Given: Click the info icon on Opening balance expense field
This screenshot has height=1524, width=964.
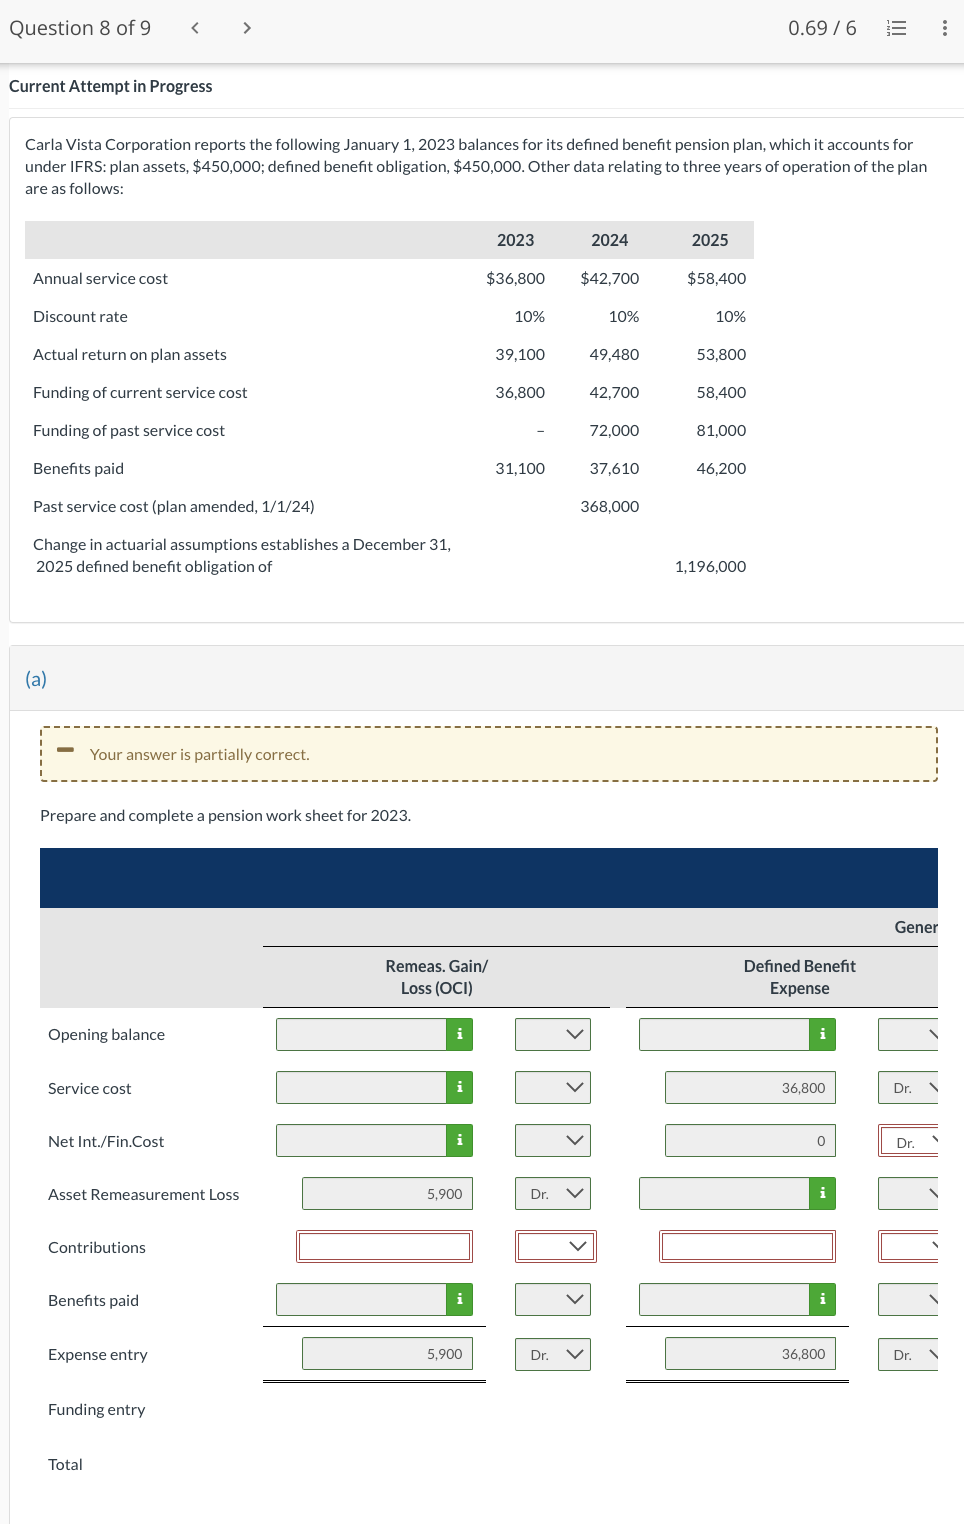Looking at the screenshot, I should pyautogui.click(x=821, y=1034).
